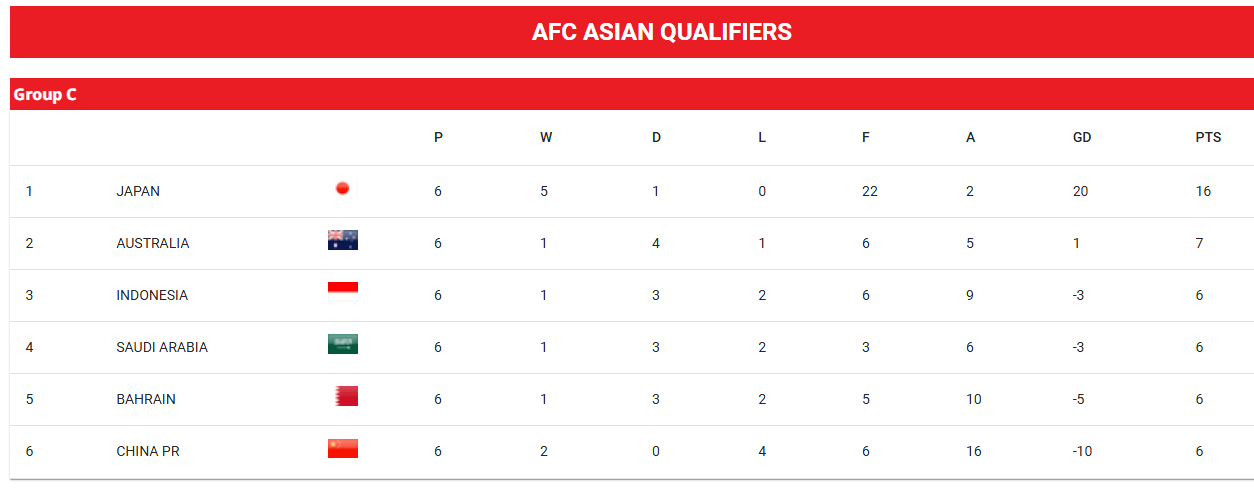Click the BAHRAIN team name
1254x491 pixels.
[146, 399]
